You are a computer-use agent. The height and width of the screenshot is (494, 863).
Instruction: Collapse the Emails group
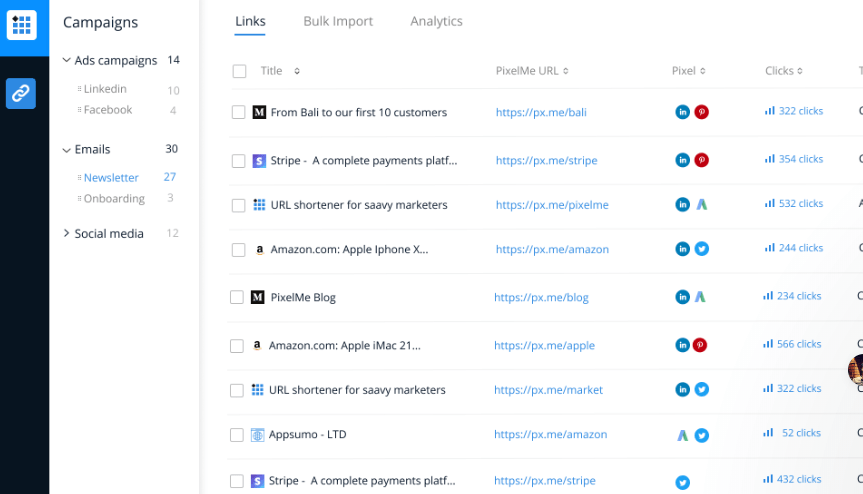pyautogui.click(x=67, y=150)
